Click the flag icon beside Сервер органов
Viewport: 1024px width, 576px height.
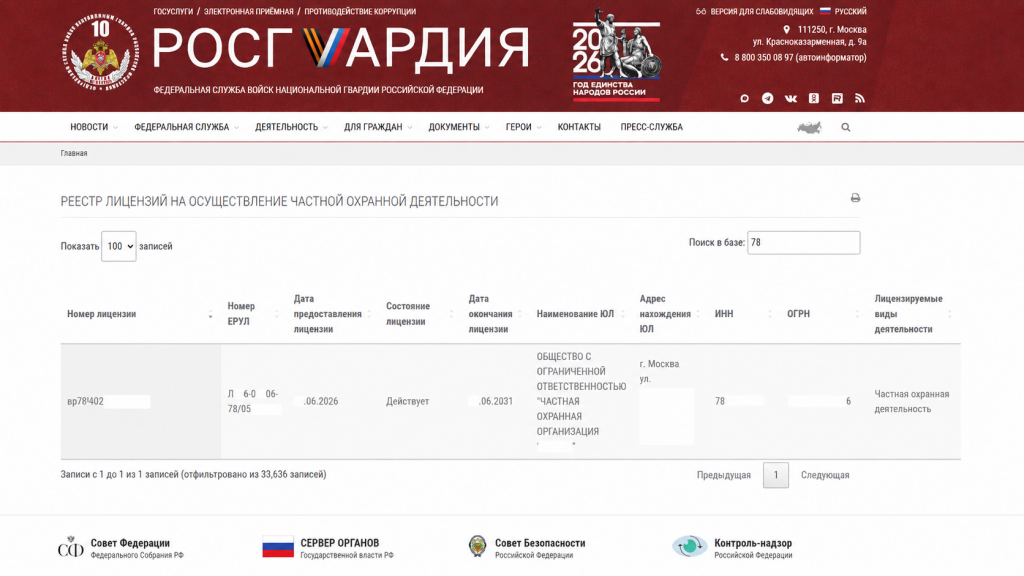pos(278,547)
